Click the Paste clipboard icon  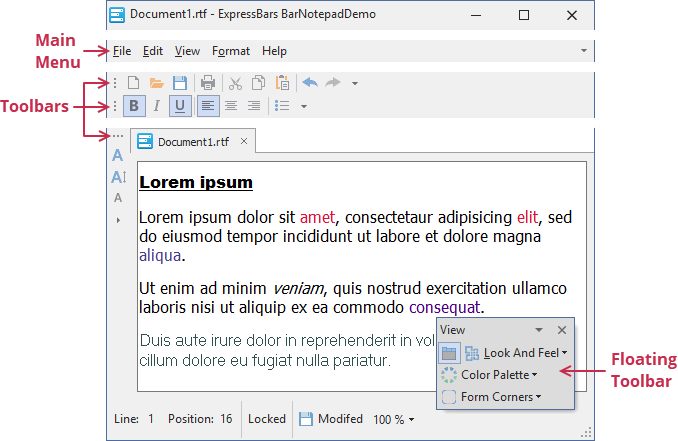(x=282, y=83)
